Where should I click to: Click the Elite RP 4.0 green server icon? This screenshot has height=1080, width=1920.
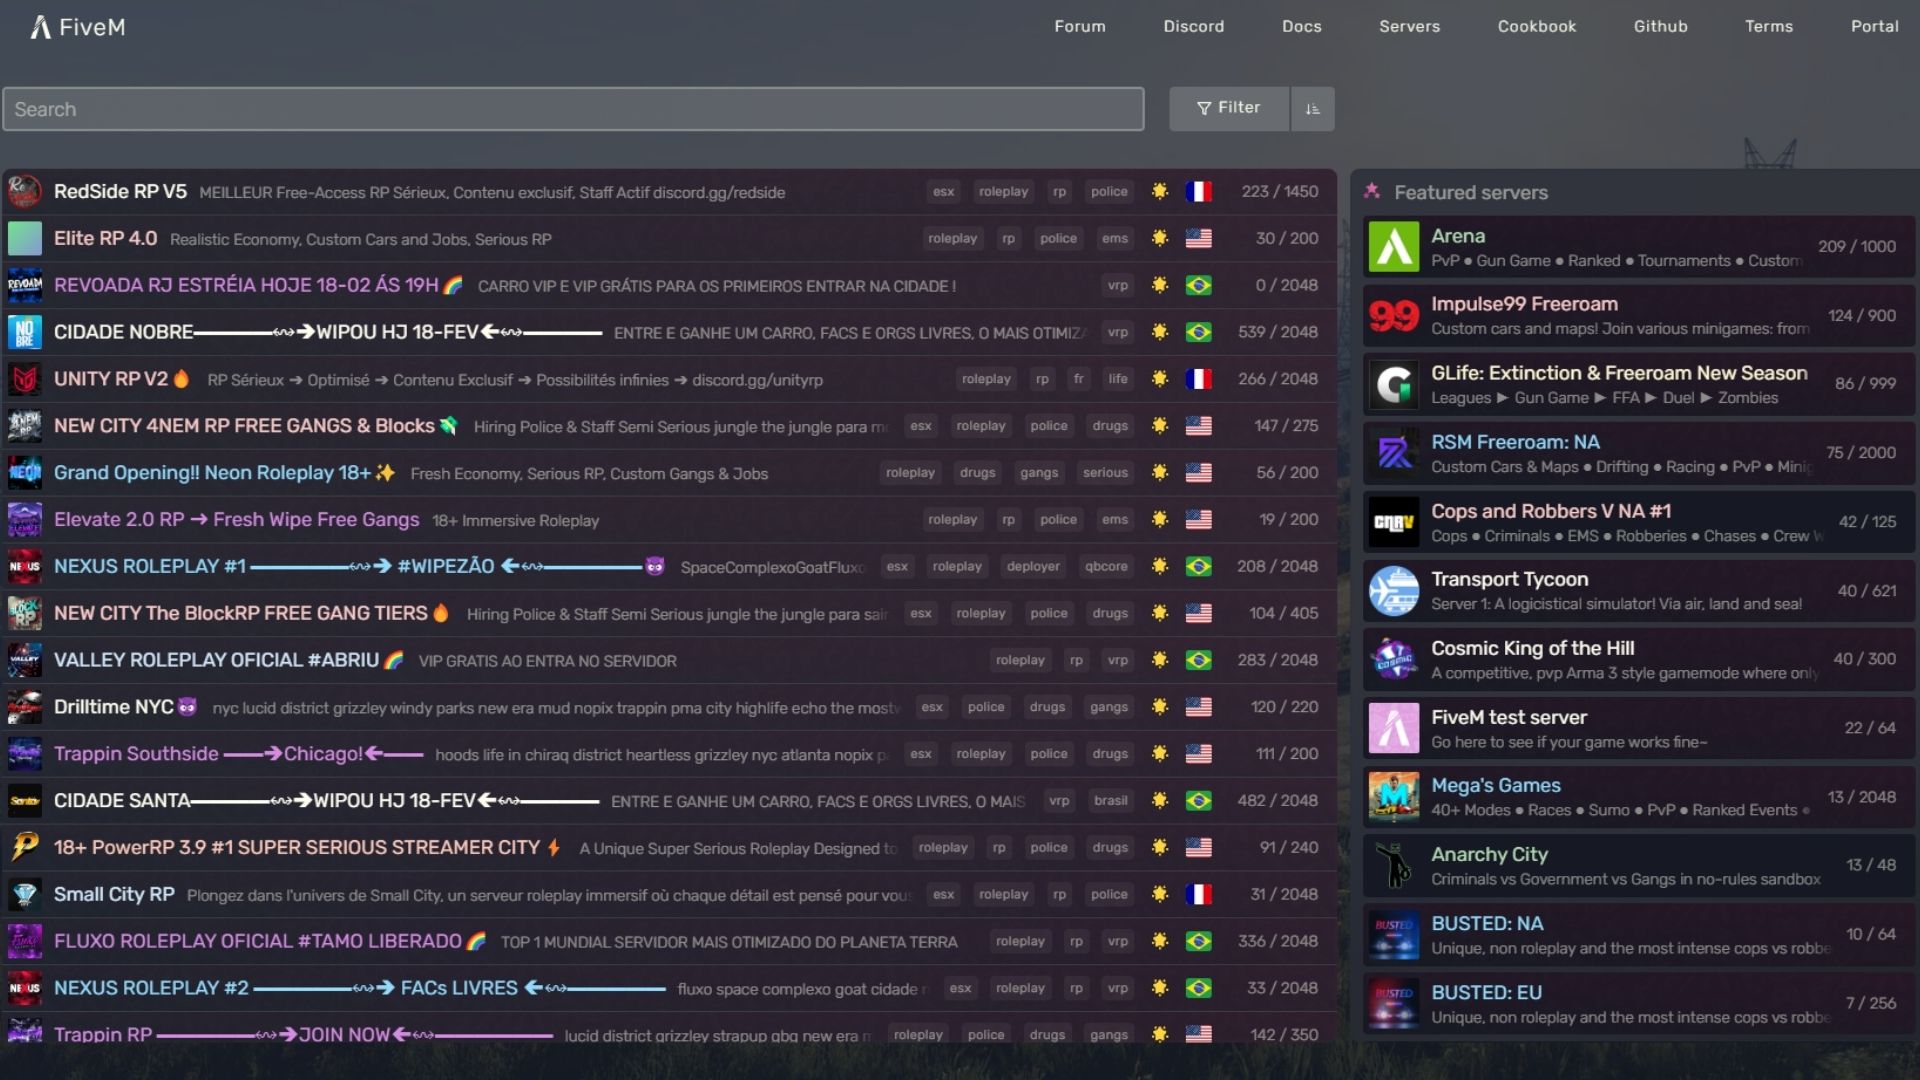[x=25, y=238]
